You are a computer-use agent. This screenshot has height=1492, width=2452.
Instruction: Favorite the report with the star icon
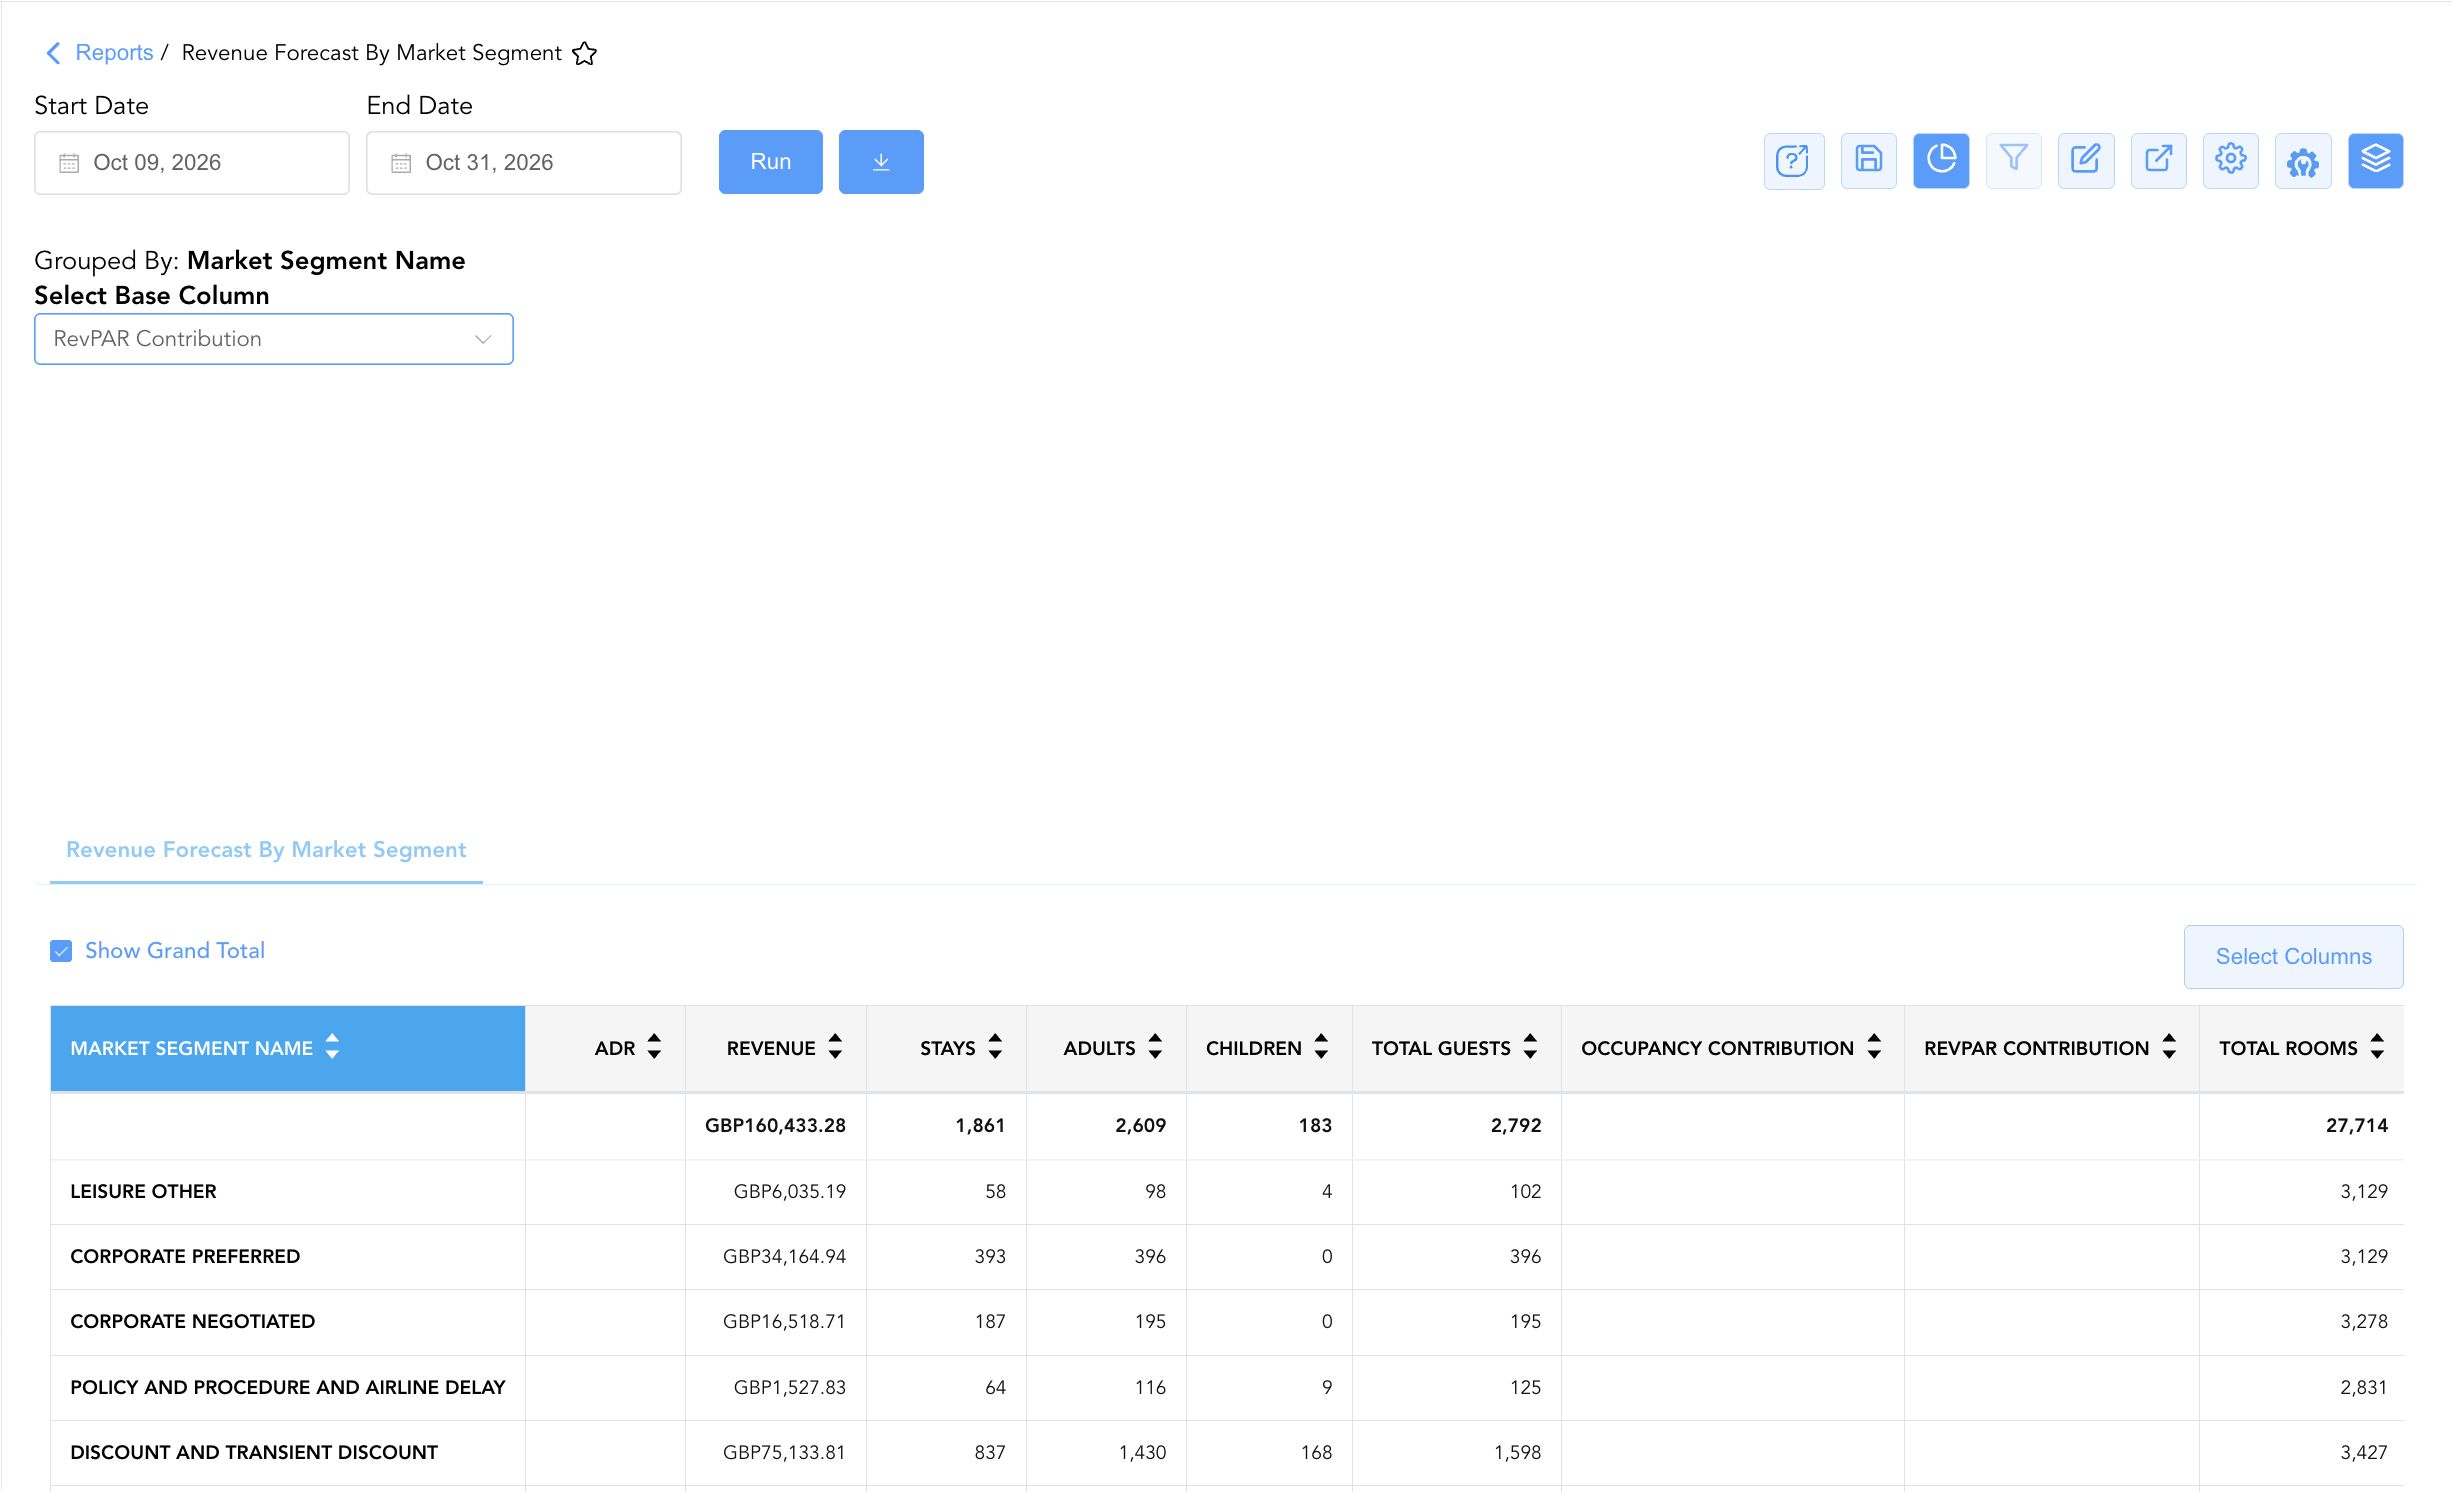[585, 54]
